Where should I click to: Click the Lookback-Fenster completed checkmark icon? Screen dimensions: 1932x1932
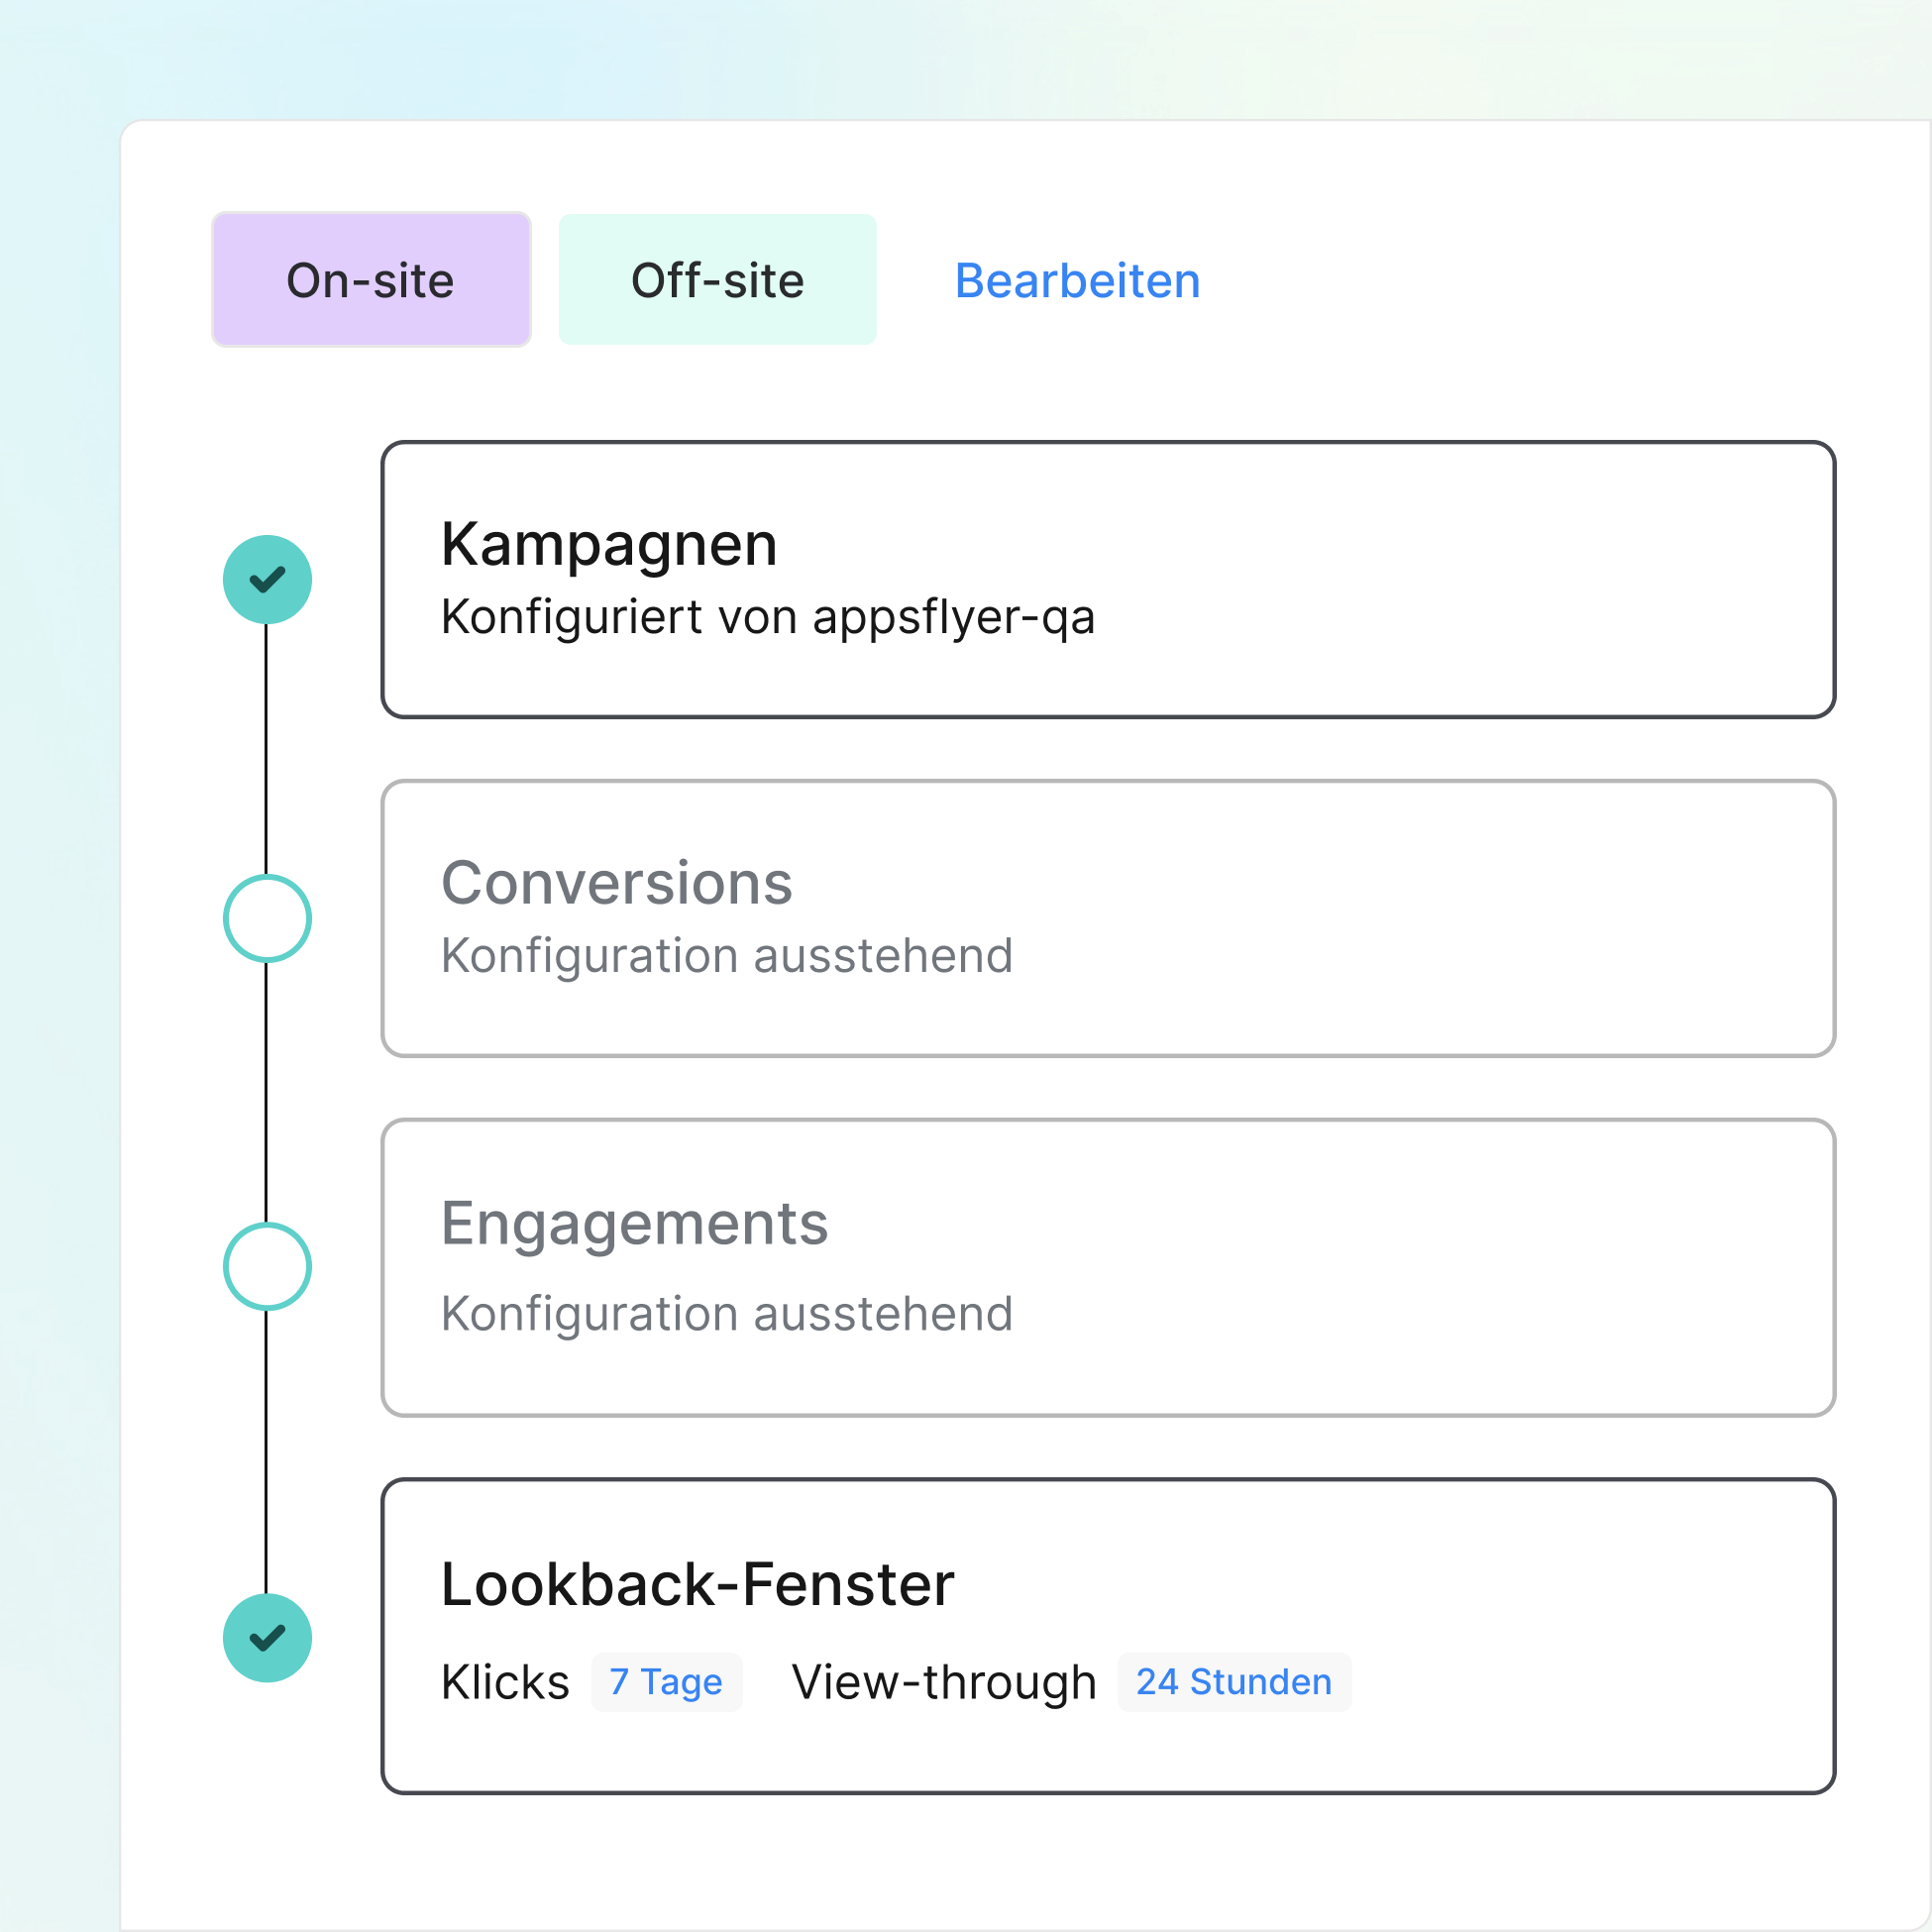coord(267,1638)
